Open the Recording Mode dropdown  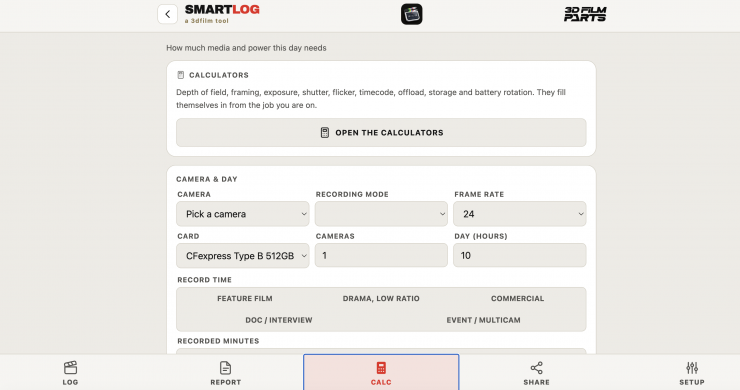pyautogui.click(x=381, y=214)
